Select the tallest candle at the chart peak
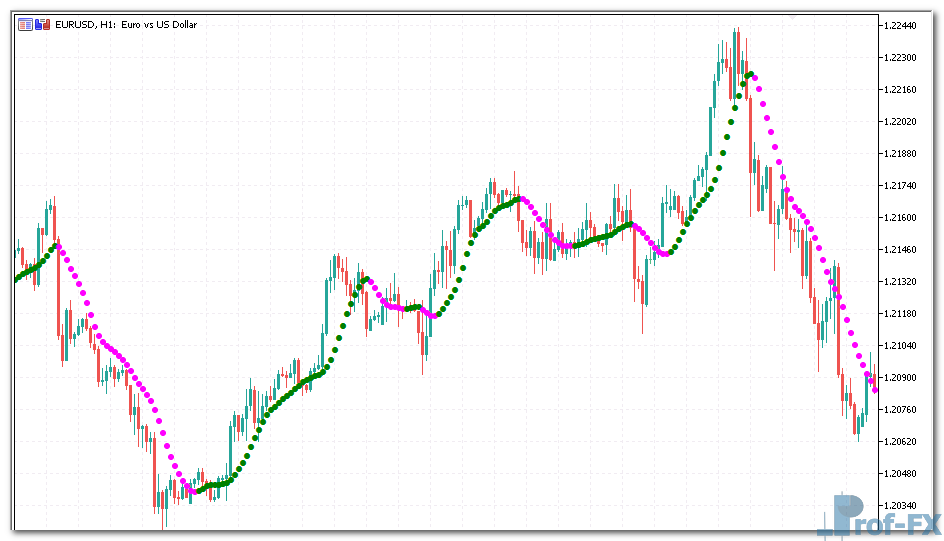This screenshot has height=541, width=944. 736,60
